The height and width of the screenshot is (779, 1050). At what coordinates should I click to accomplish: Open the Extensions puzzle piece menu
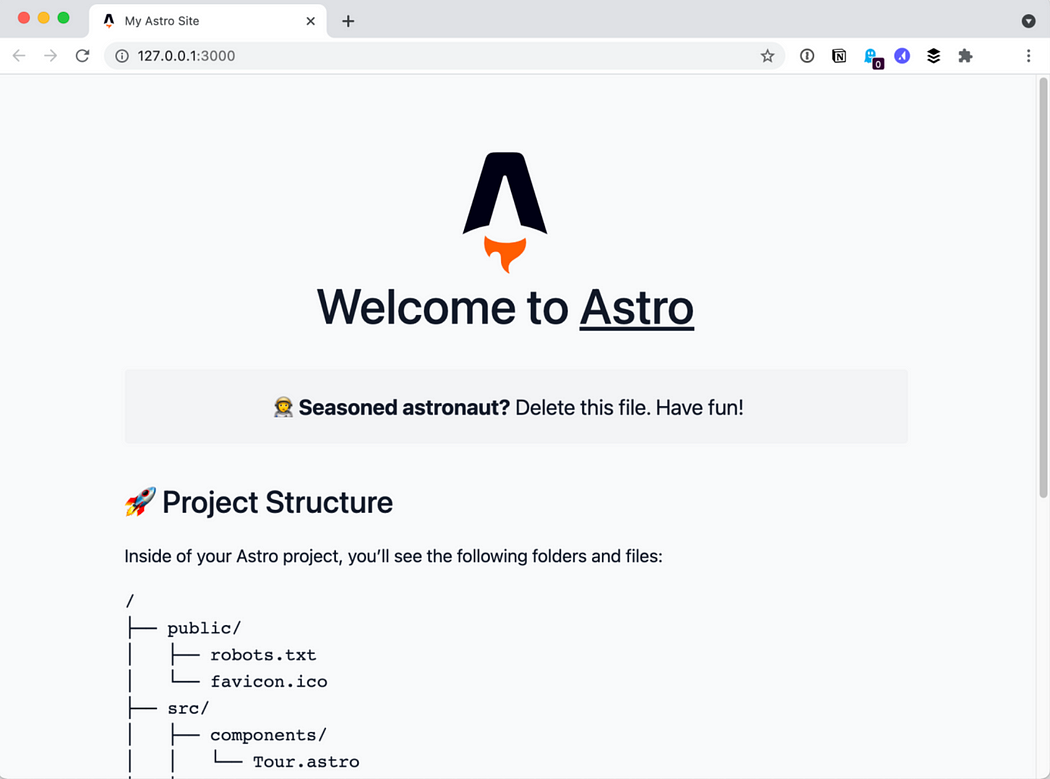point(965,56)
